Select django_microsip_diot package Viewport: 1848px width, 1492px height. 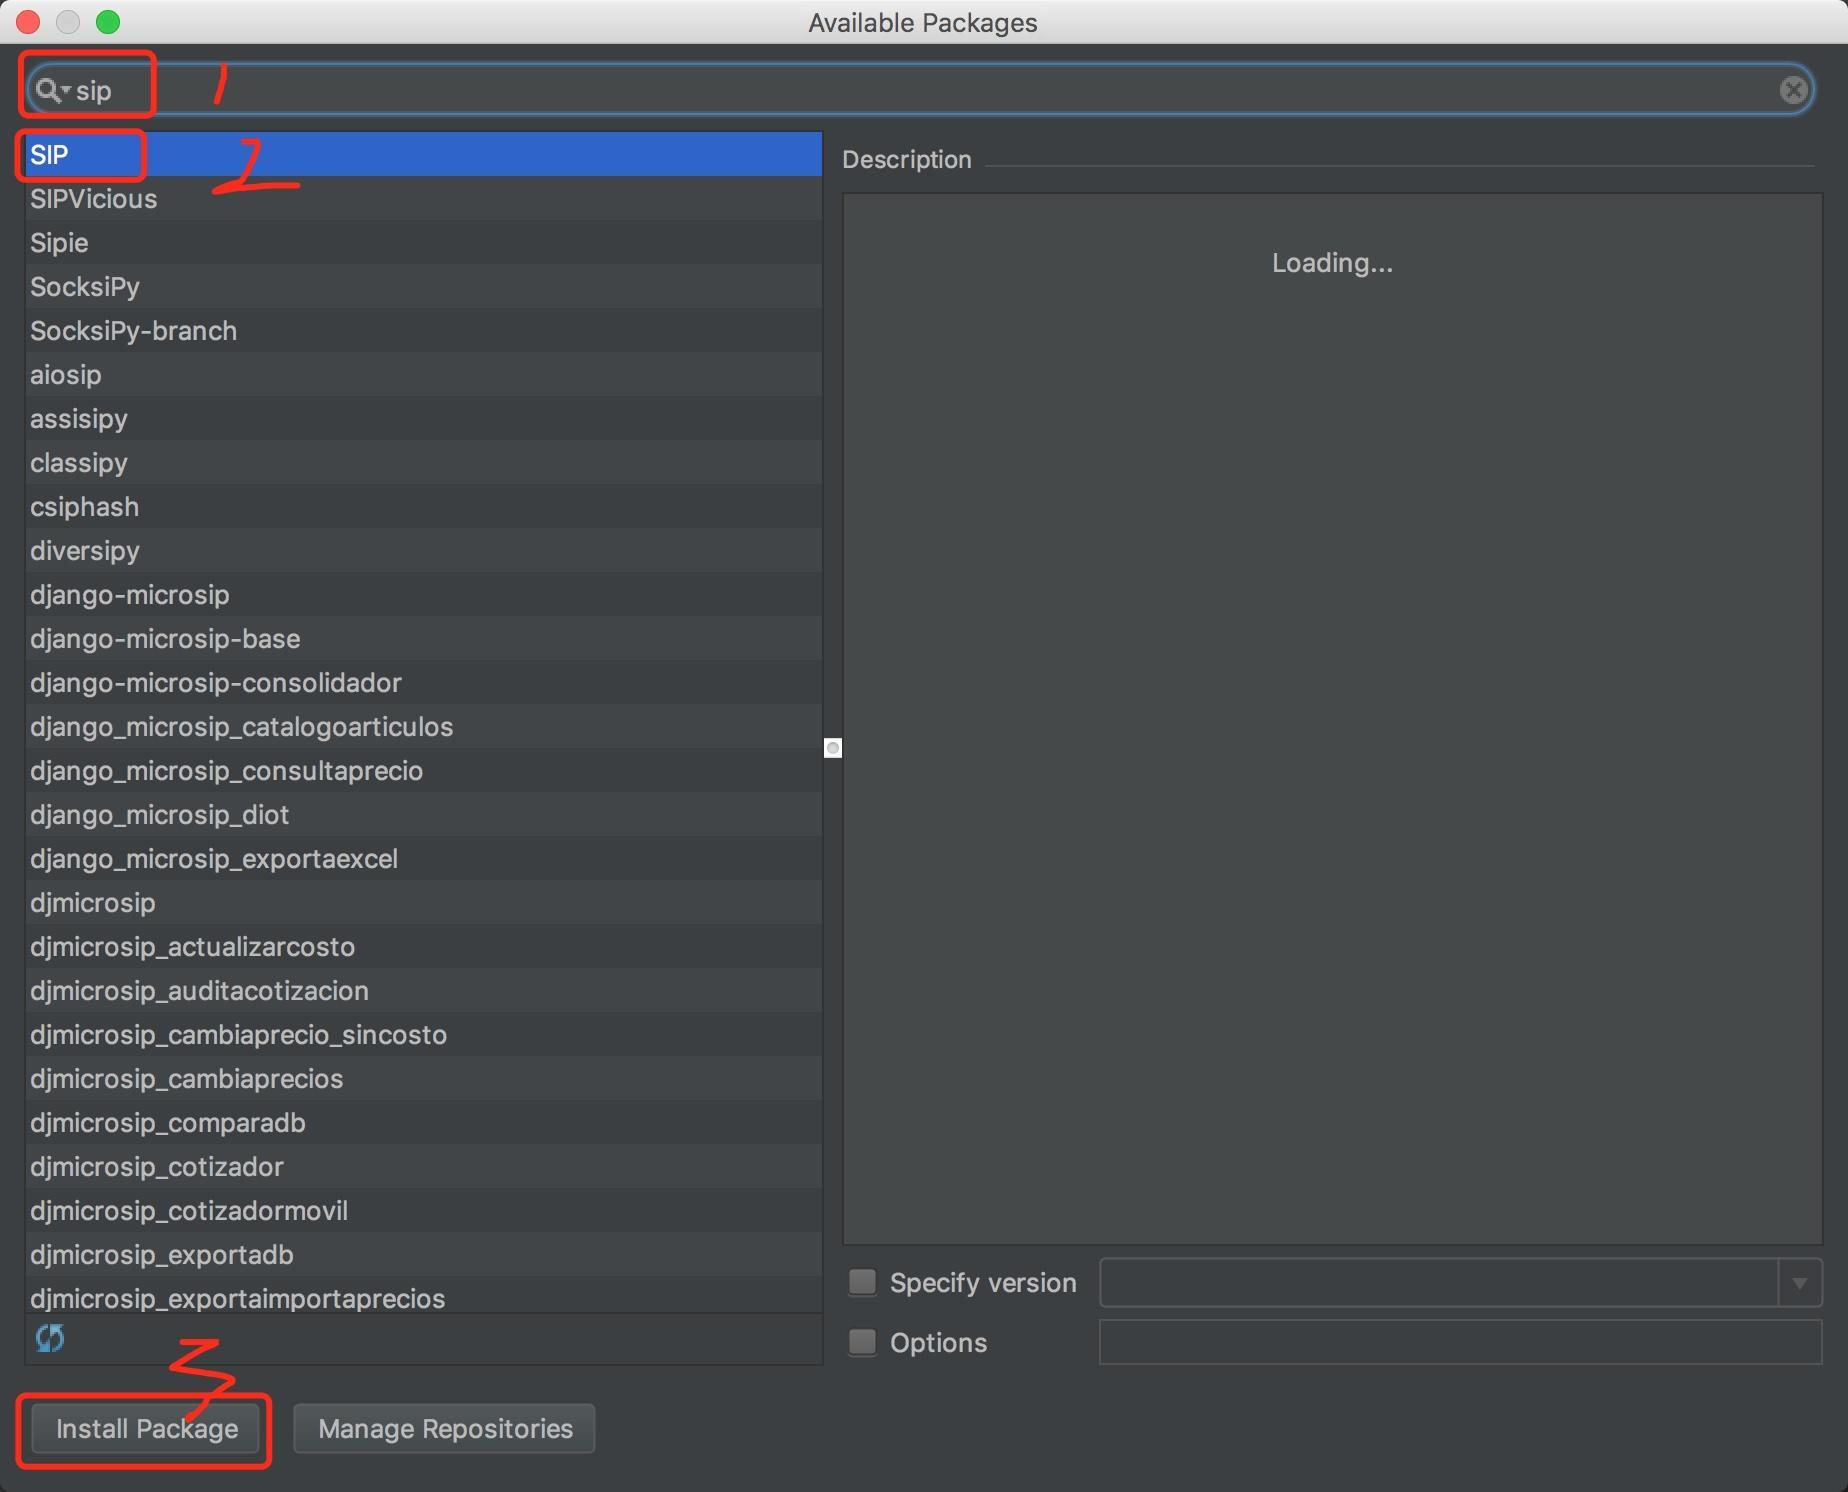424,814
